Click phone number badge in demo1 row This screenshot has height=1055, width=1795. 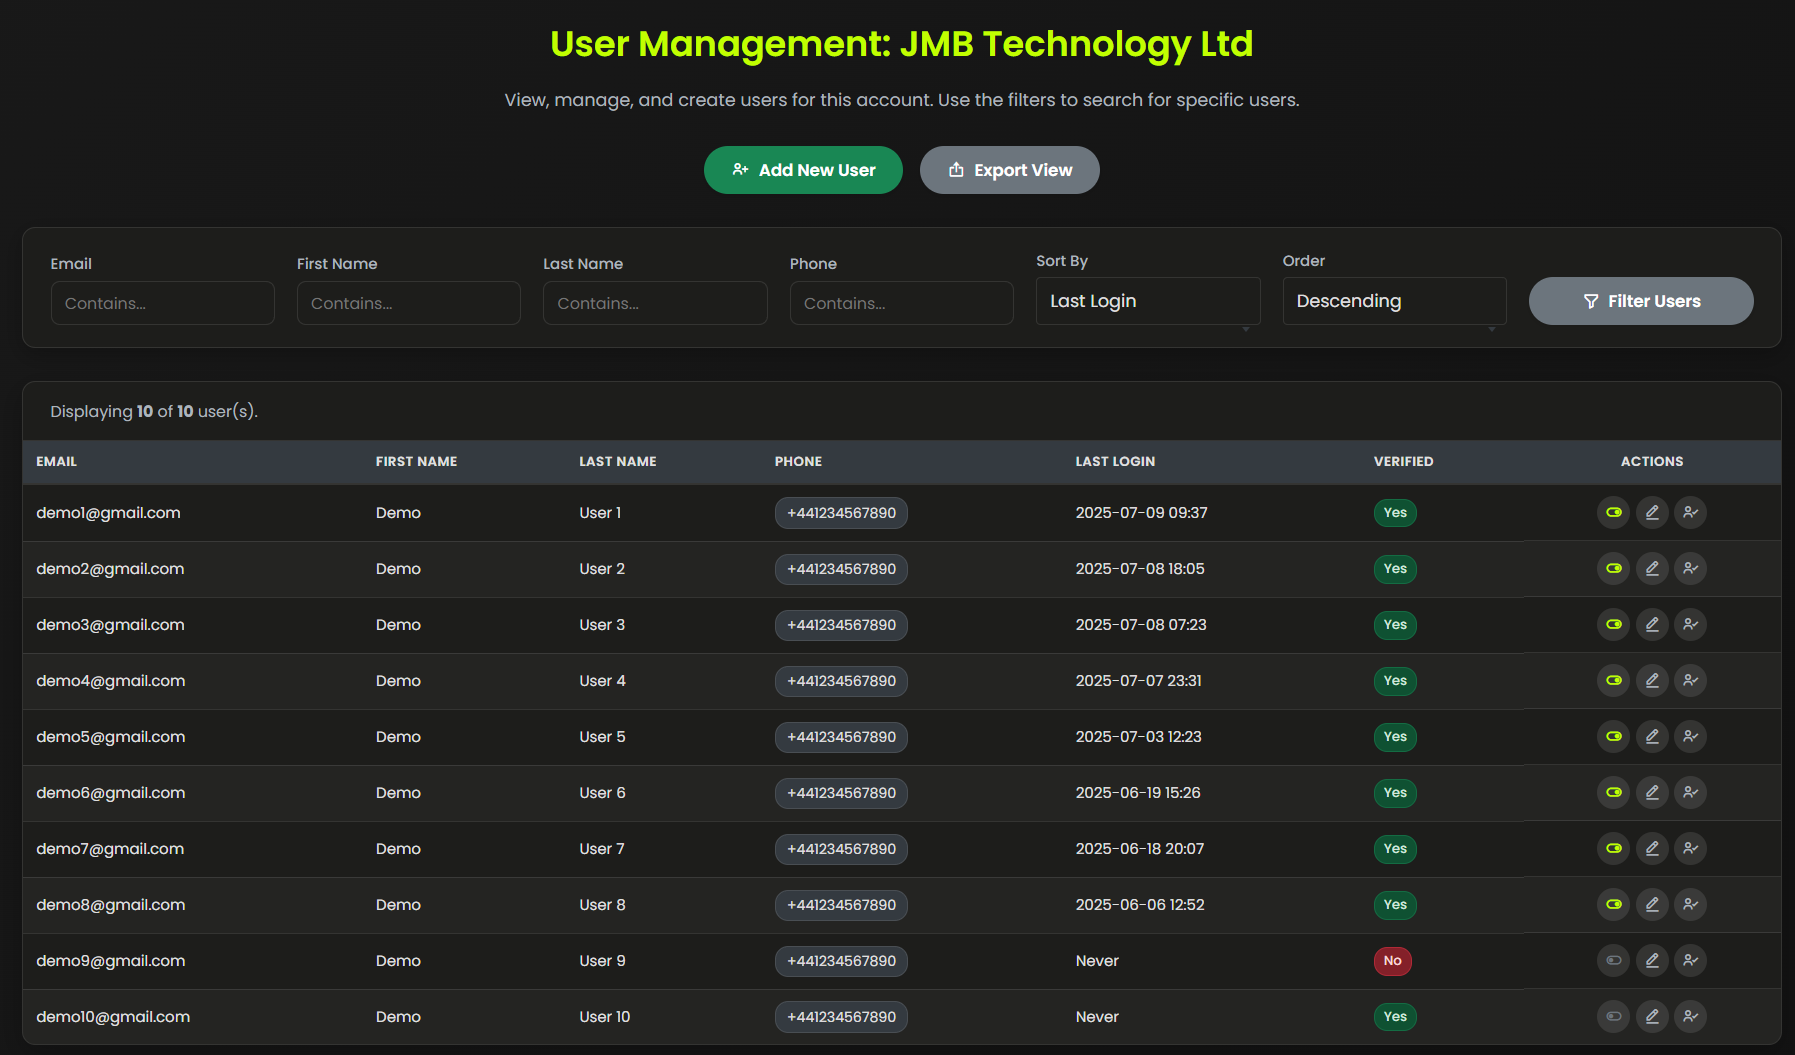pos(841,513)
